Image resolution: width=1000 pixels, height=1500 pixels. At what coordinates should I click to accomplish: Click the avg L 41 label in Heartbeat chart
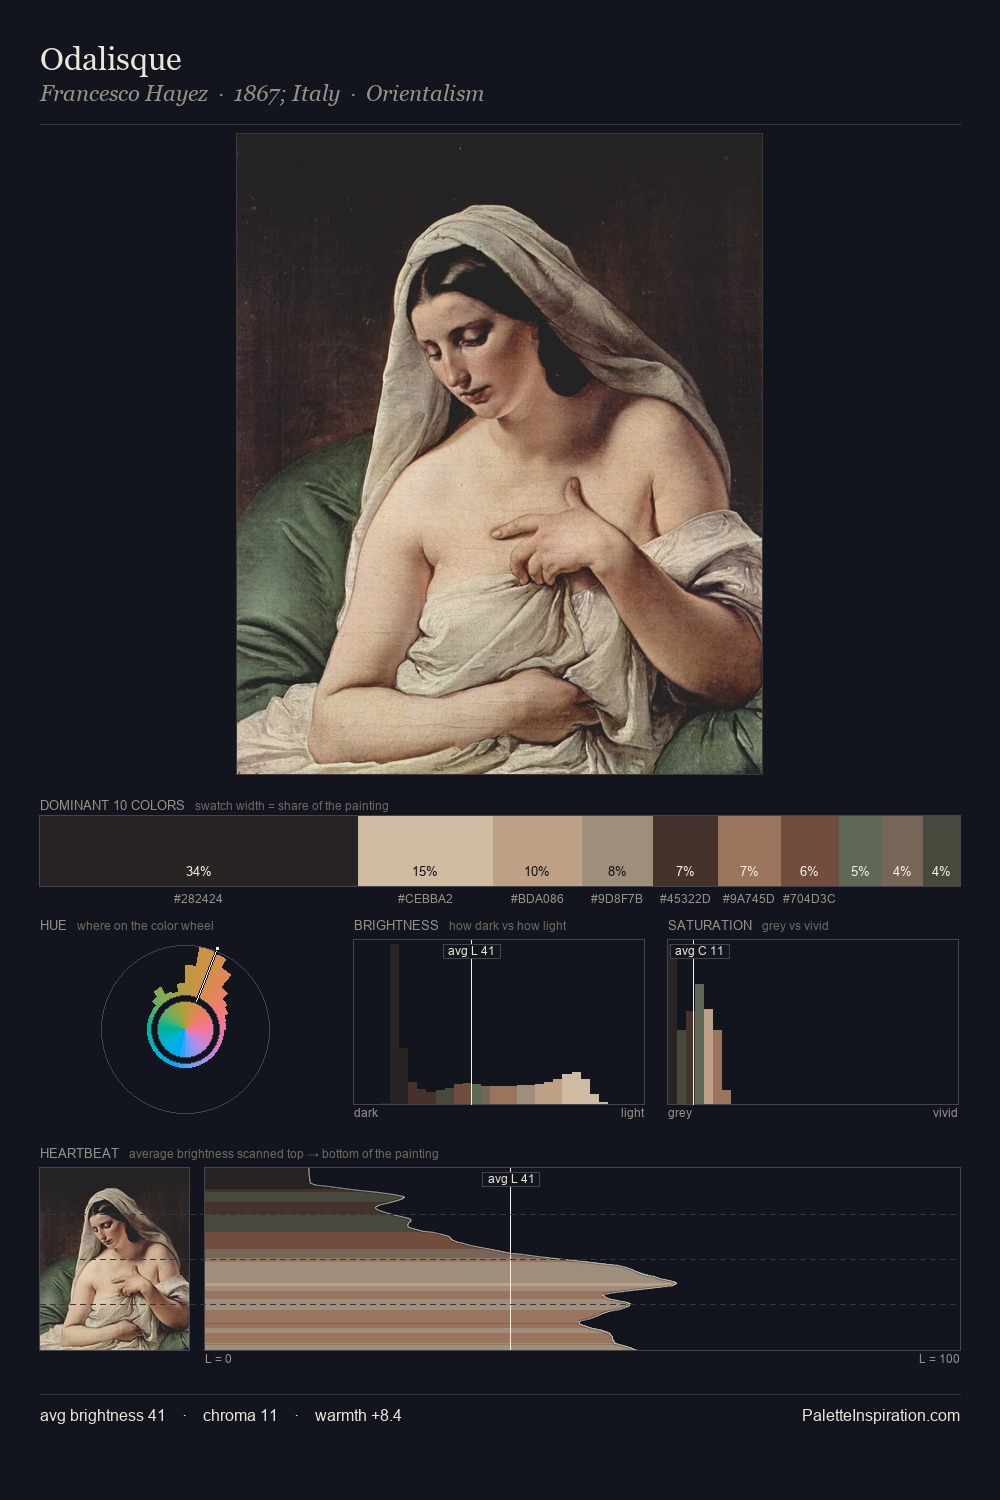[x=511, y=1179]
